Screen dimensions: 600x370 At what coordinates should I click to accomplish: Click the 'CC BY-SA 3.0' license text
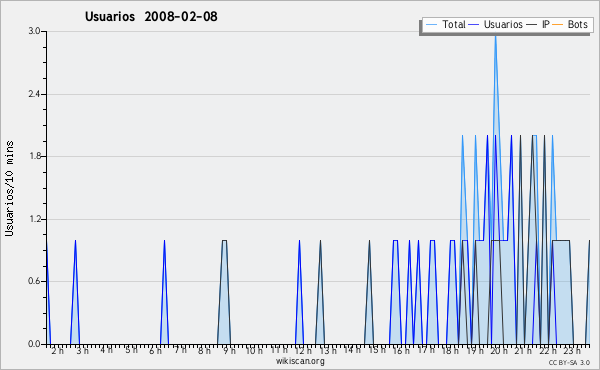569,362
